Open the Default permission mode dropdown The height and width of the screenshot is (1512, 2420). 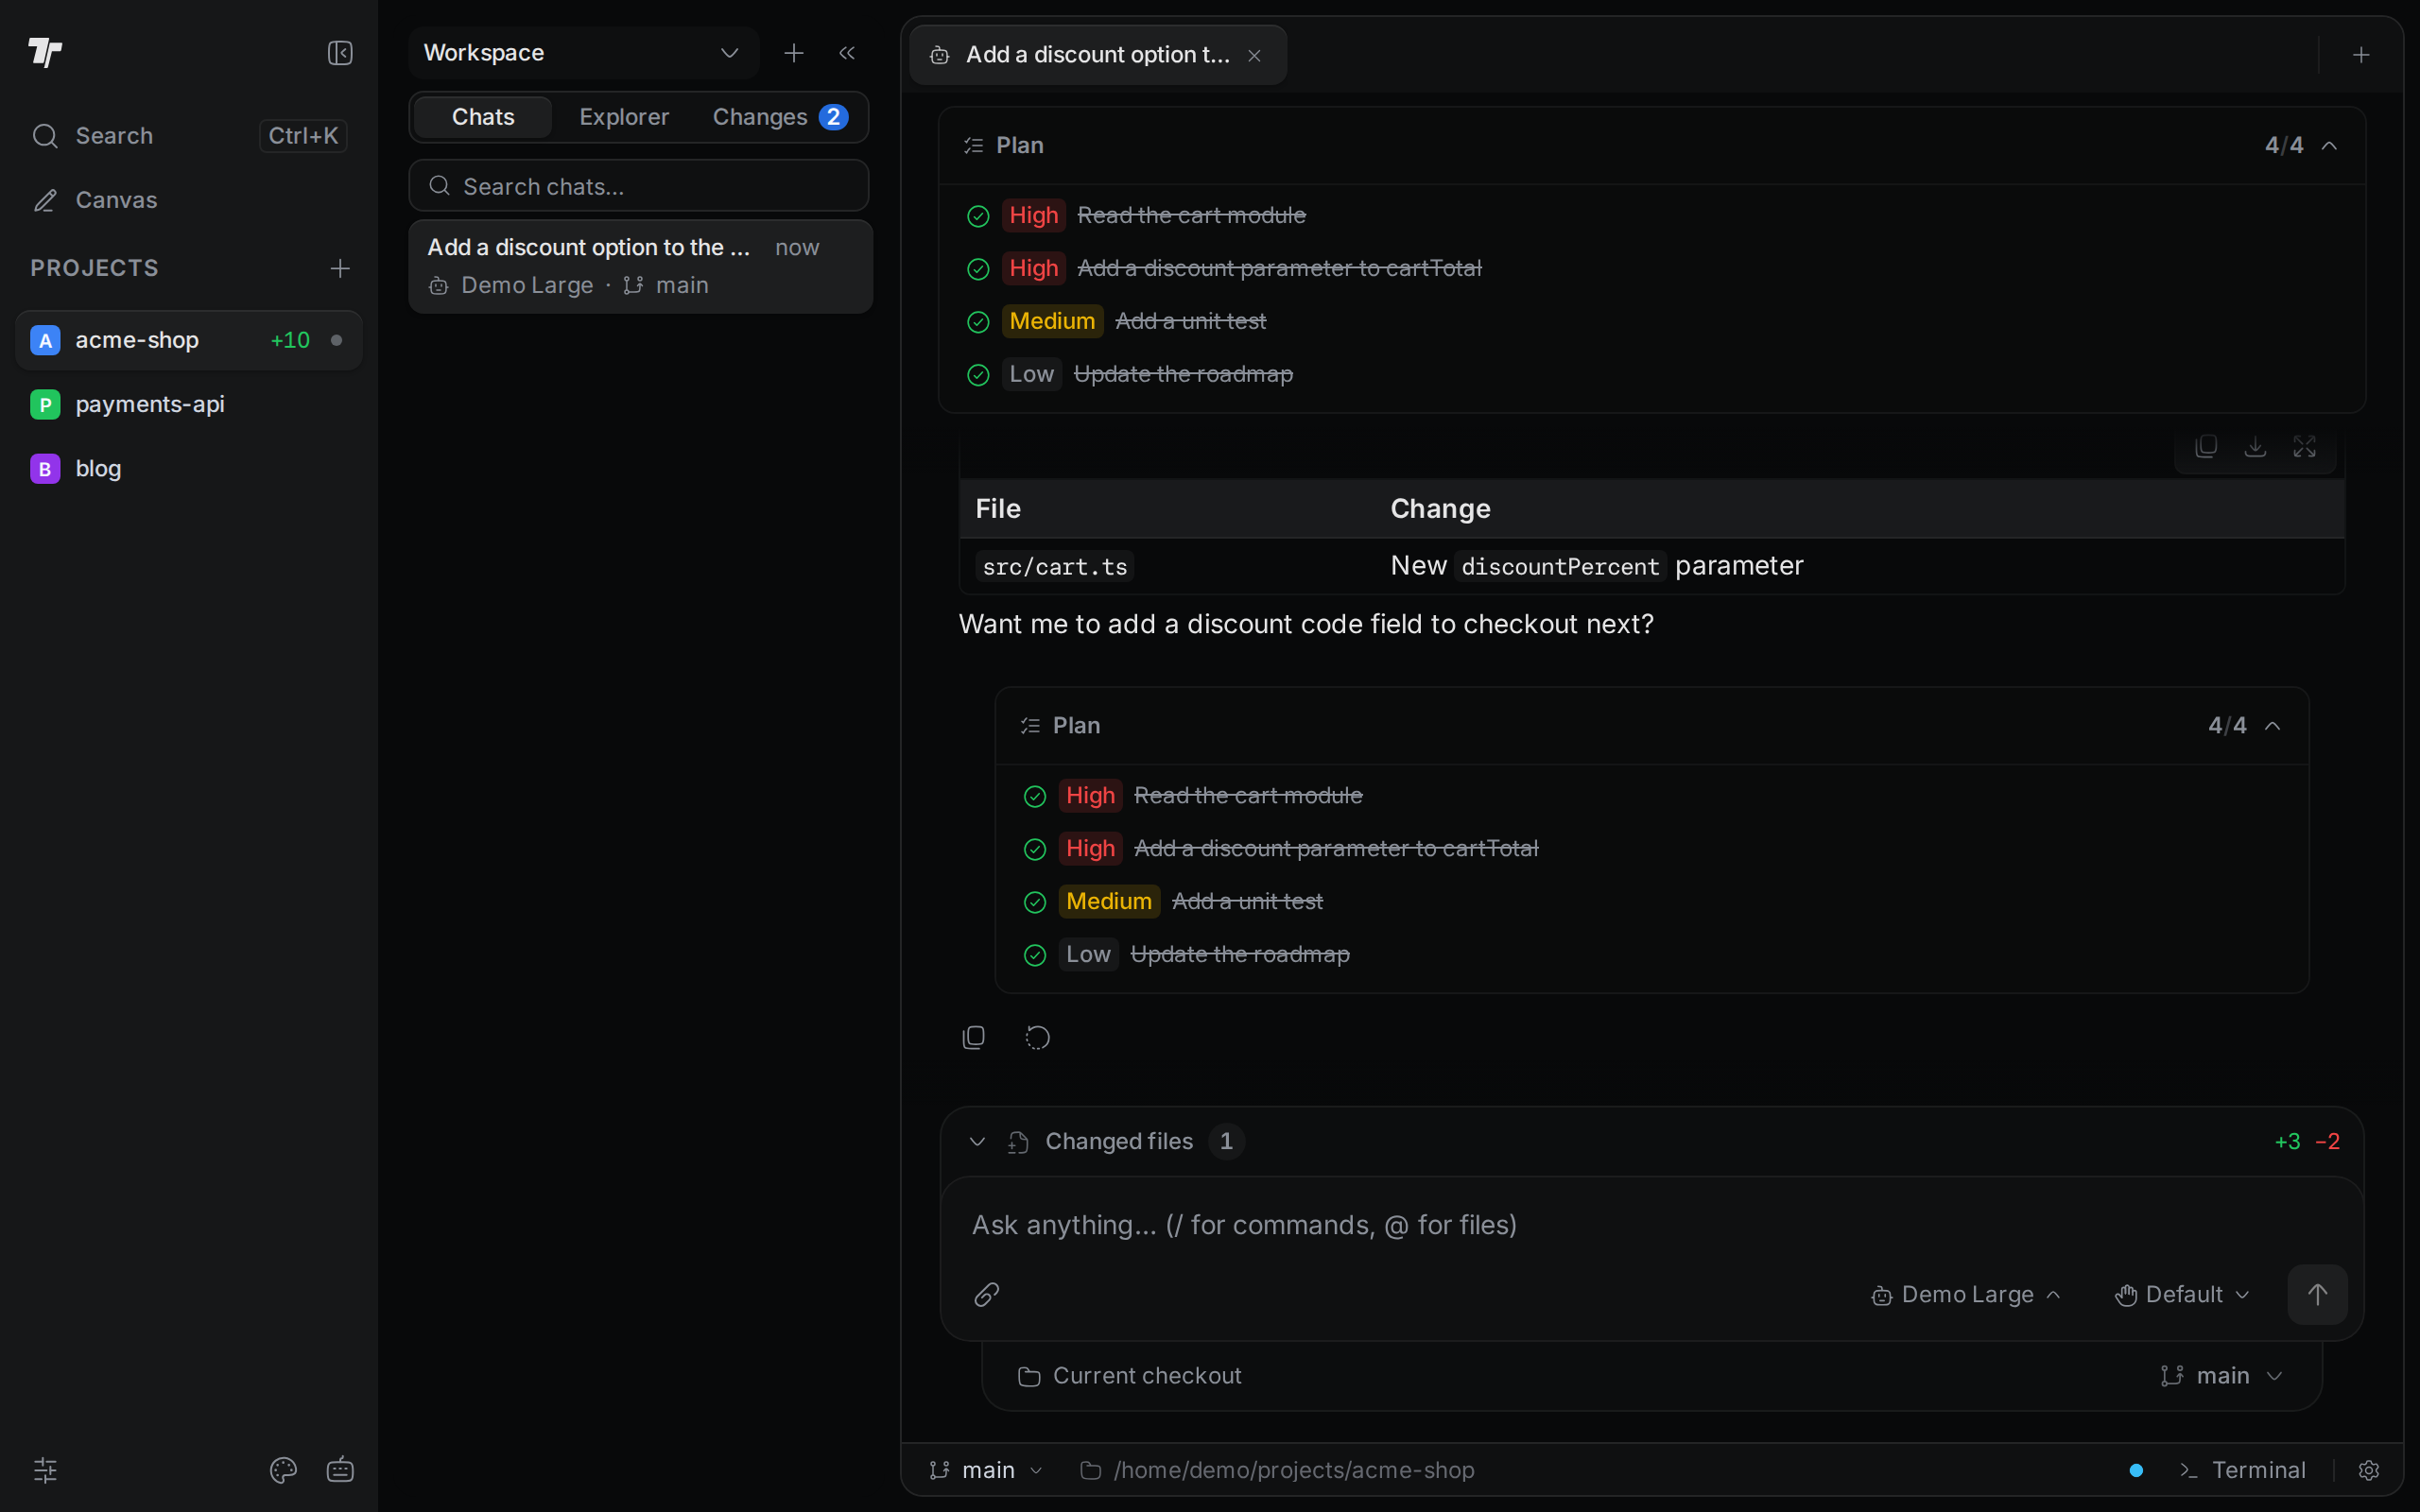click(2182, 1295)
